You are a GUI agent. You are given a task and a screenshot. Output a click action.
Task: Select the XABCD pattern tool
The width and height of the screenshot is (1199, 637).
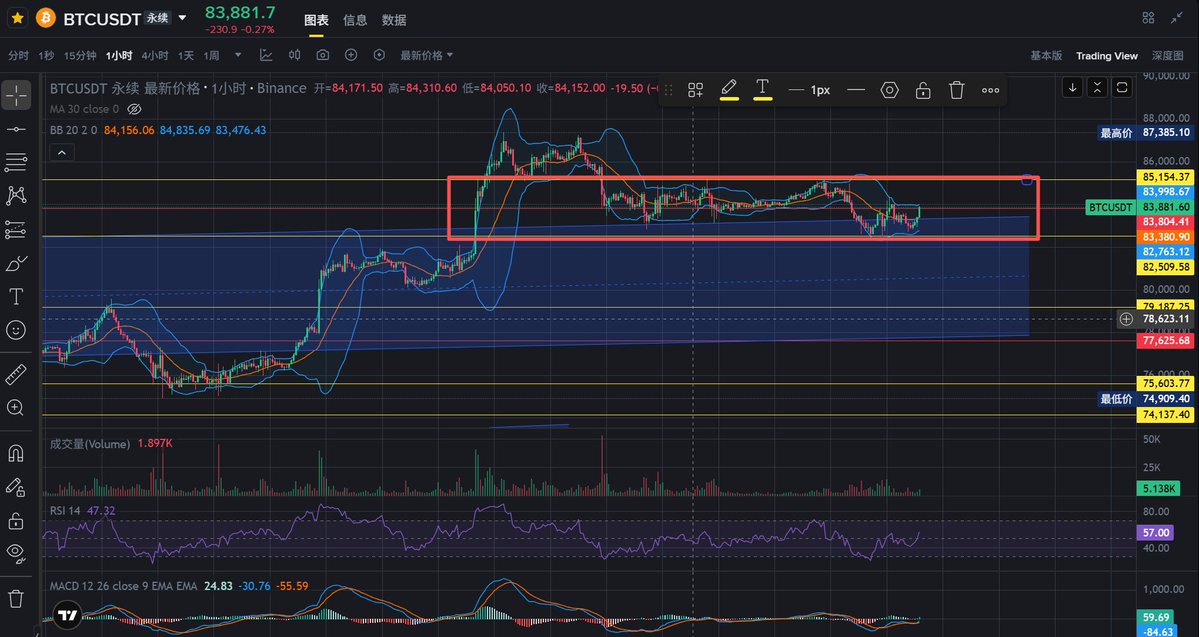16,196
